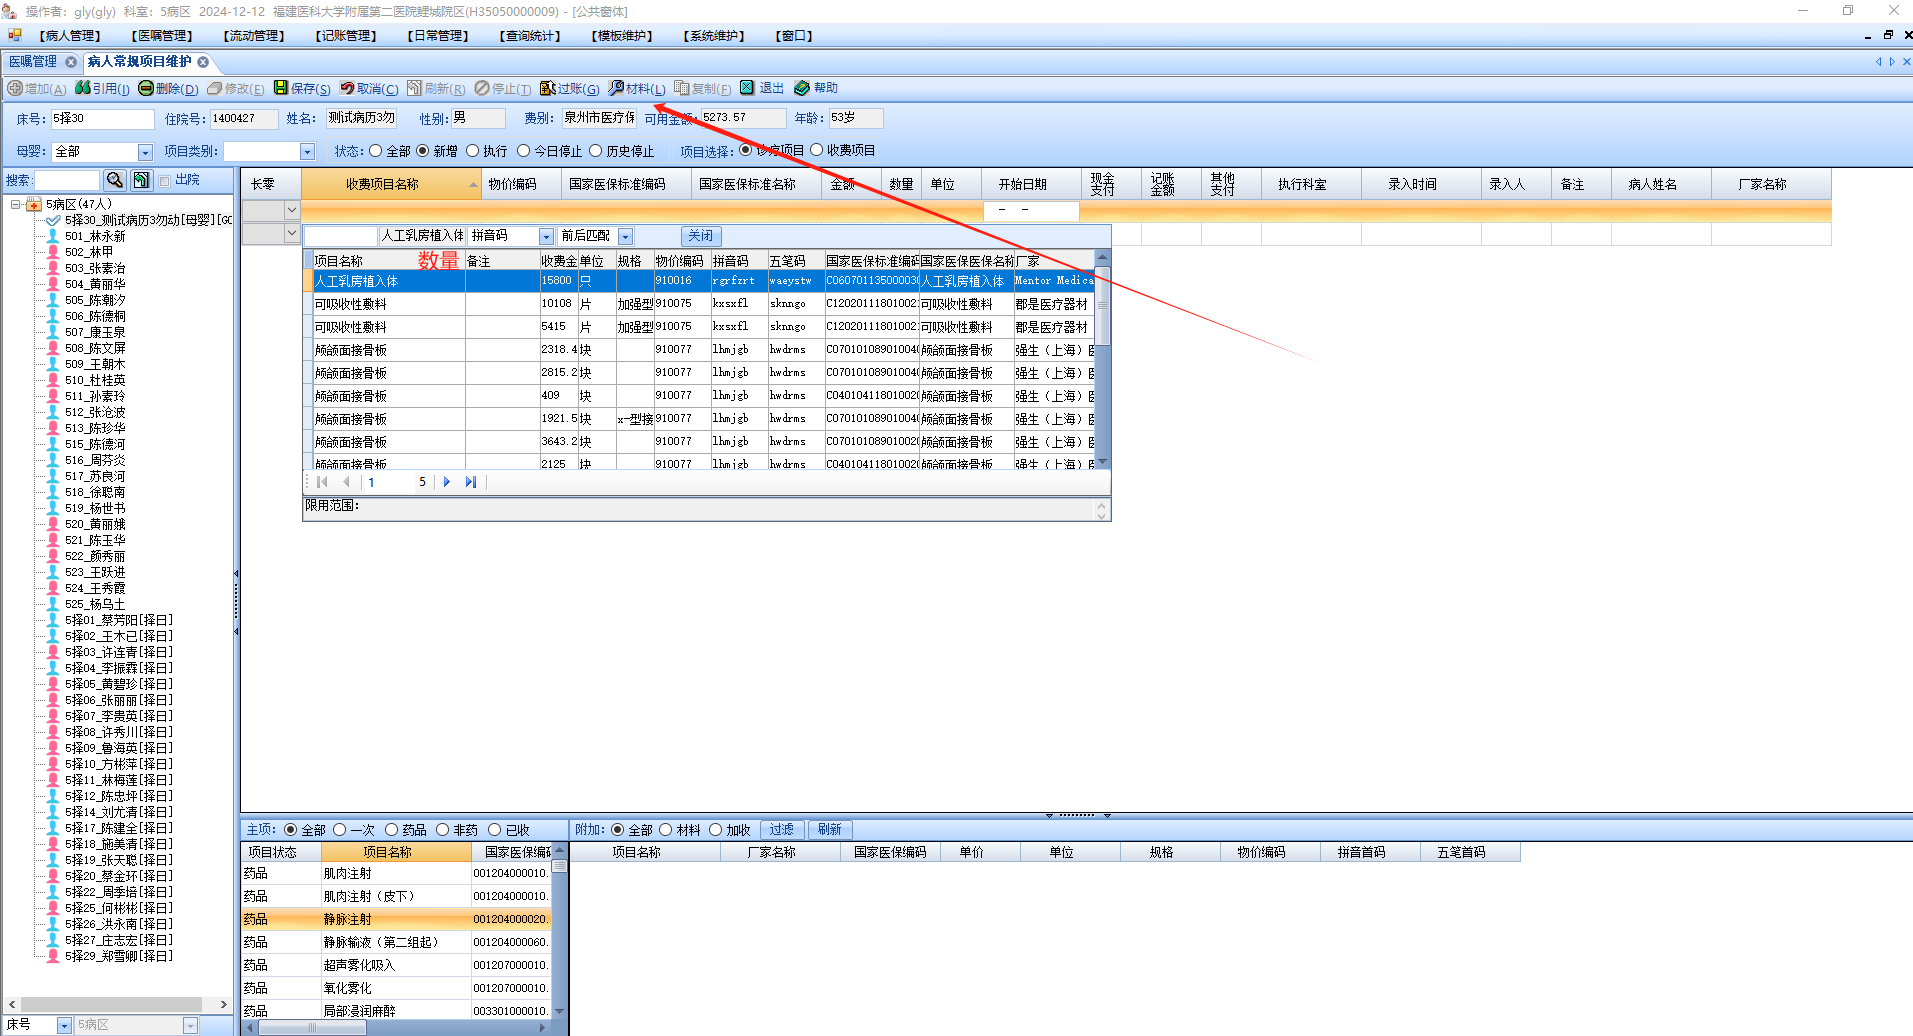
Task: Click the 保存(S) save icon
Action: click(x=281, y=88)
